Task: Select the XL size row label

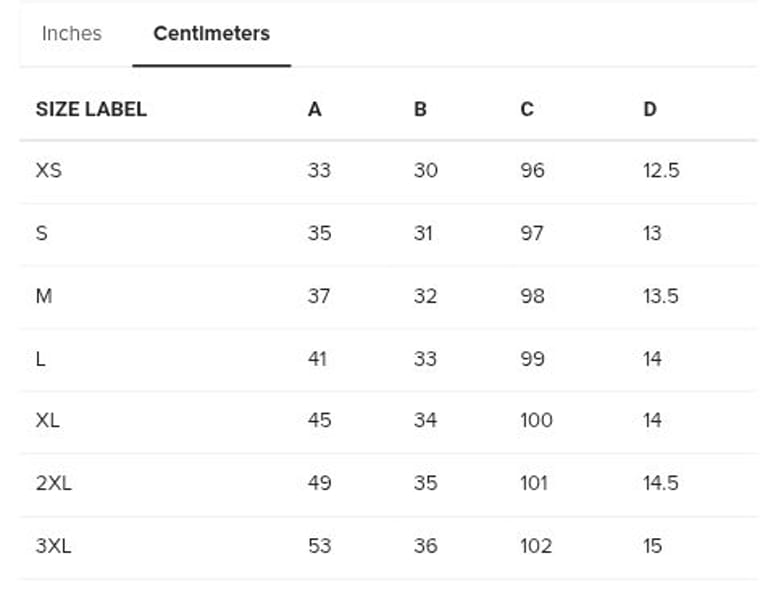Action: pyautogui.click(x=47, y=421)
